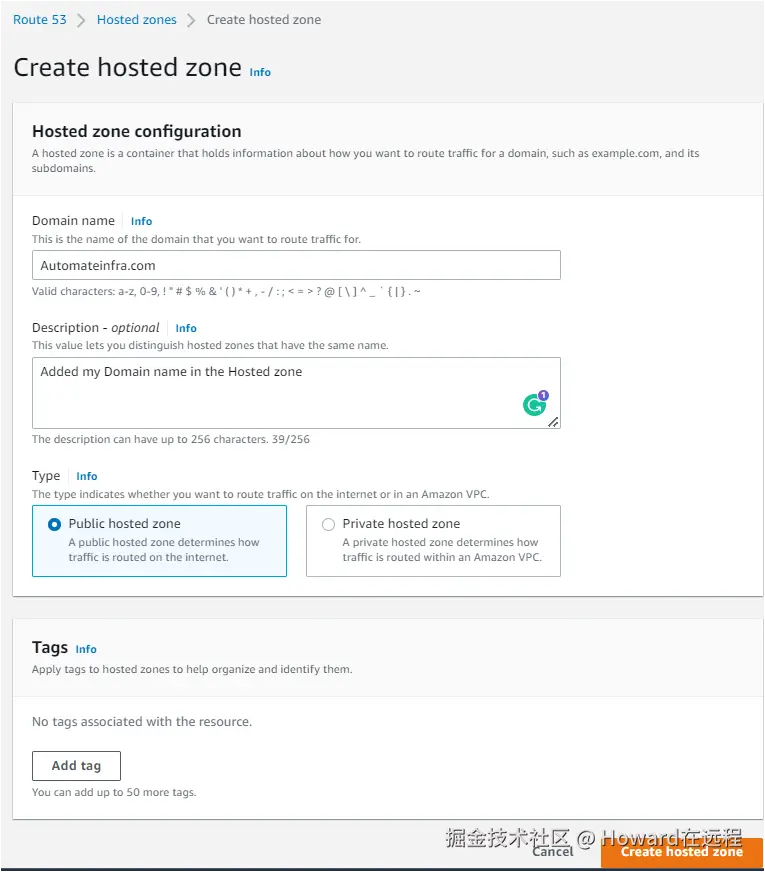
Task: Open the Domain name Info link
Action: 141,221
